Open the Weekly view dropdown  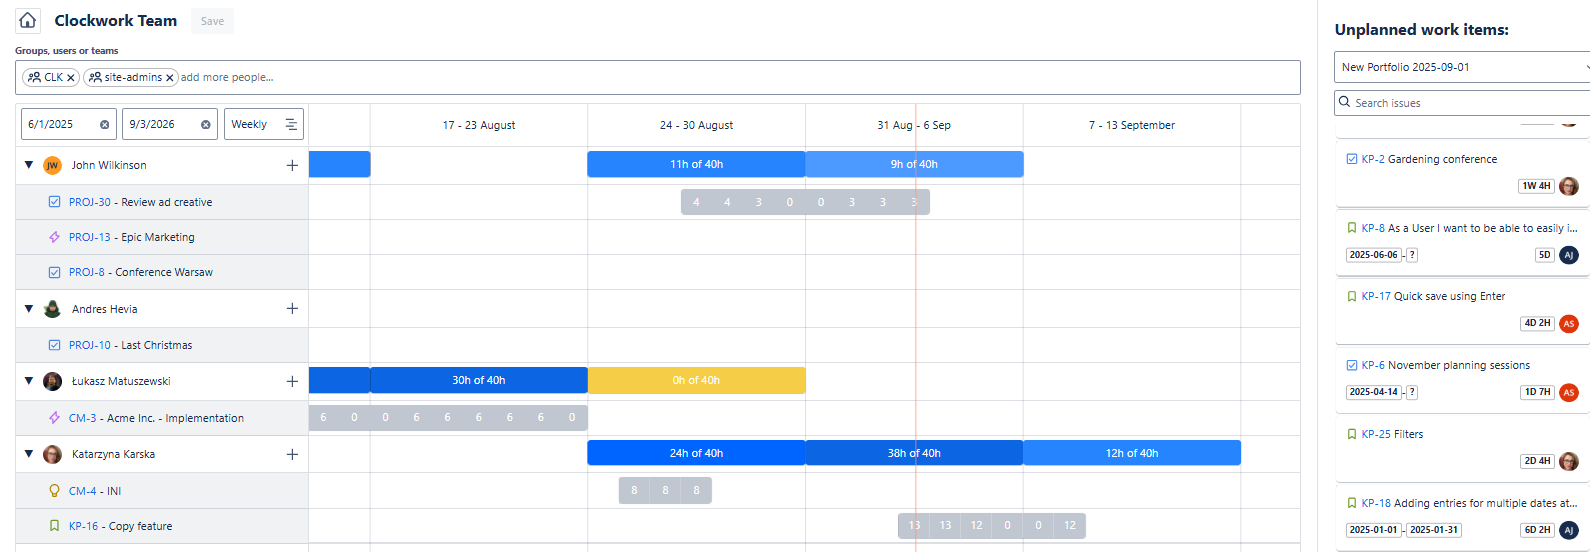point(263,125)
